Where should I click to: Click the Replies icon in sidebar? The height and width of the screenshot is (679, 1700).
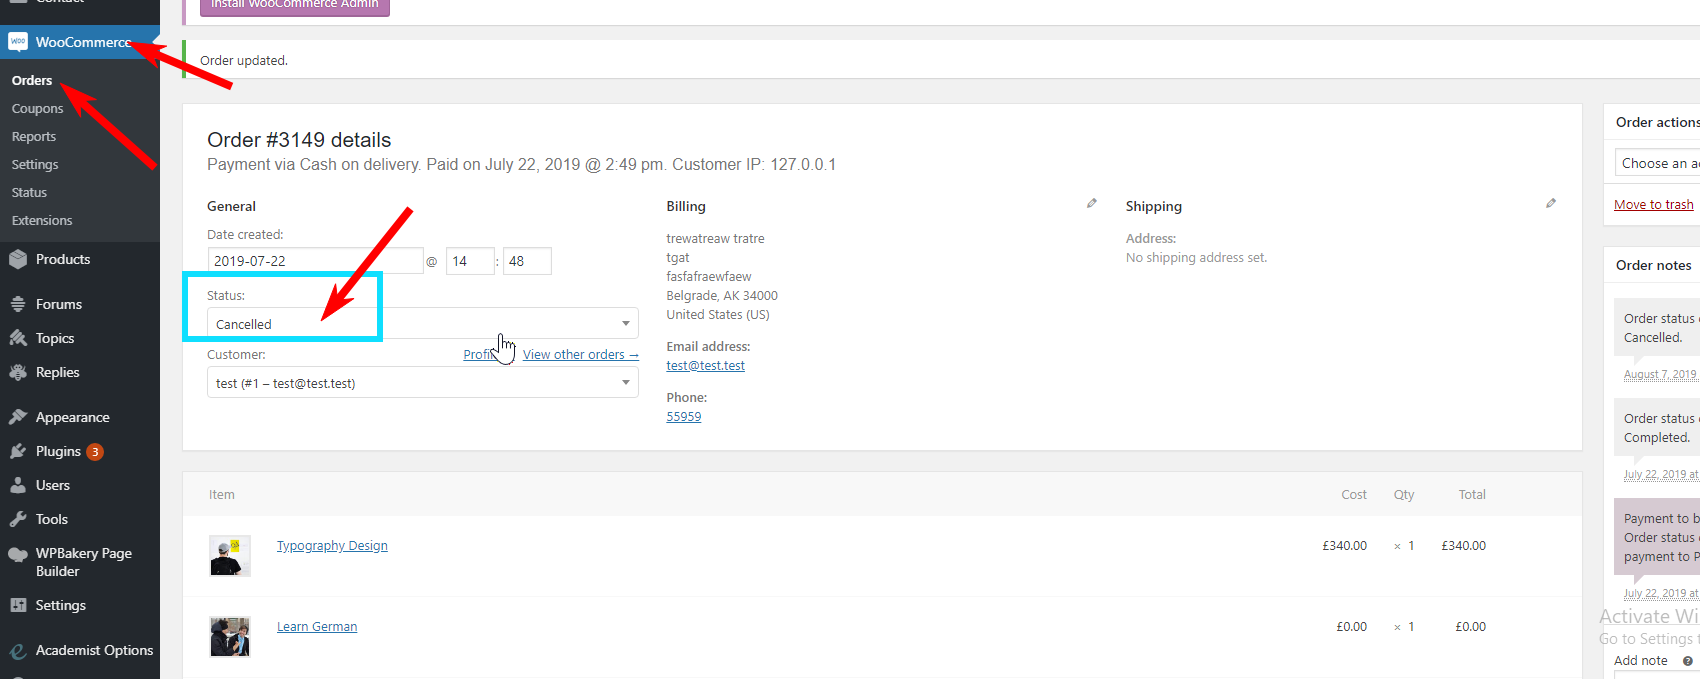click(18, 372)
